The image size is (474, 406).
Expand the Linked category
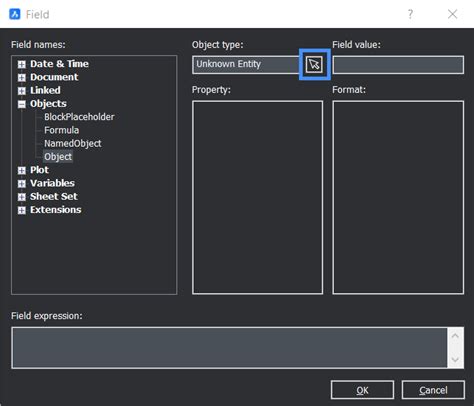pyautogui.click(x=22, y=91)
